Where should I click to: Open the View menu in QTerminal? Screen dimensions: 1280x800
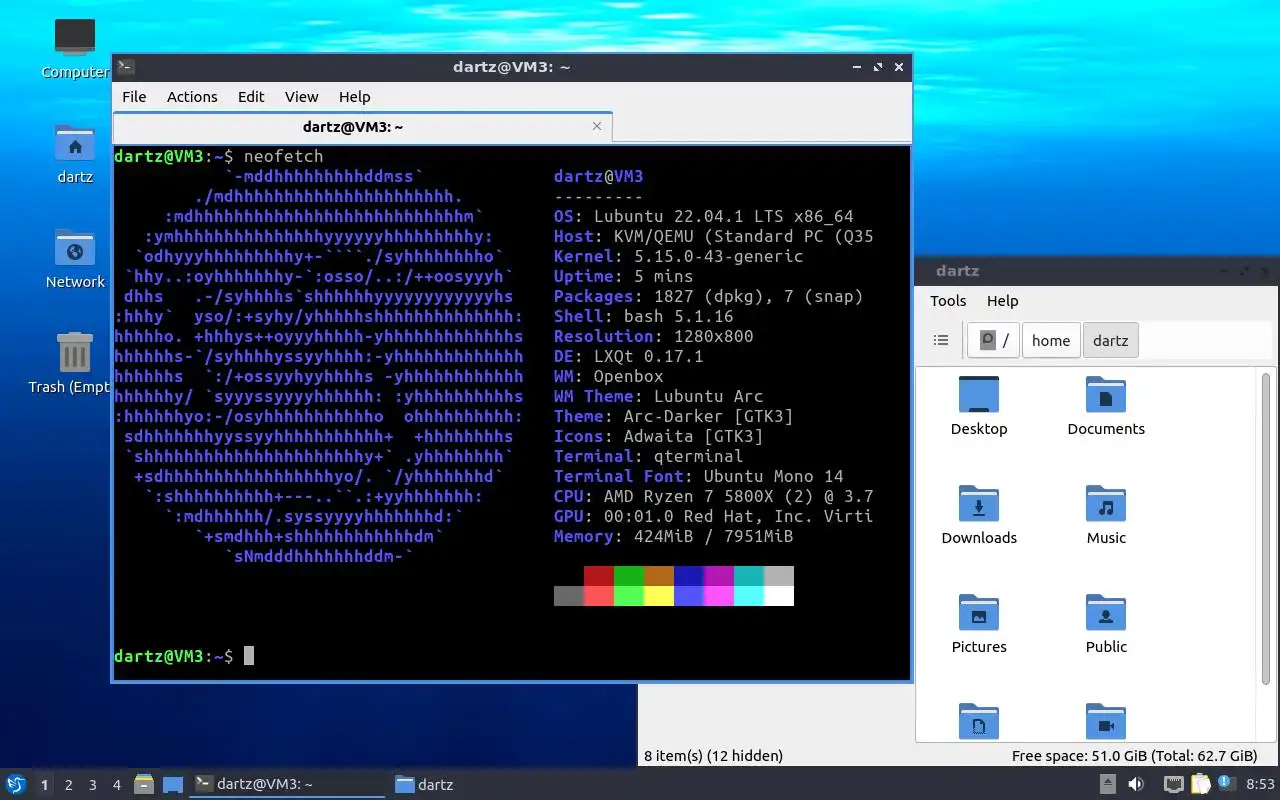pos(301,97)
